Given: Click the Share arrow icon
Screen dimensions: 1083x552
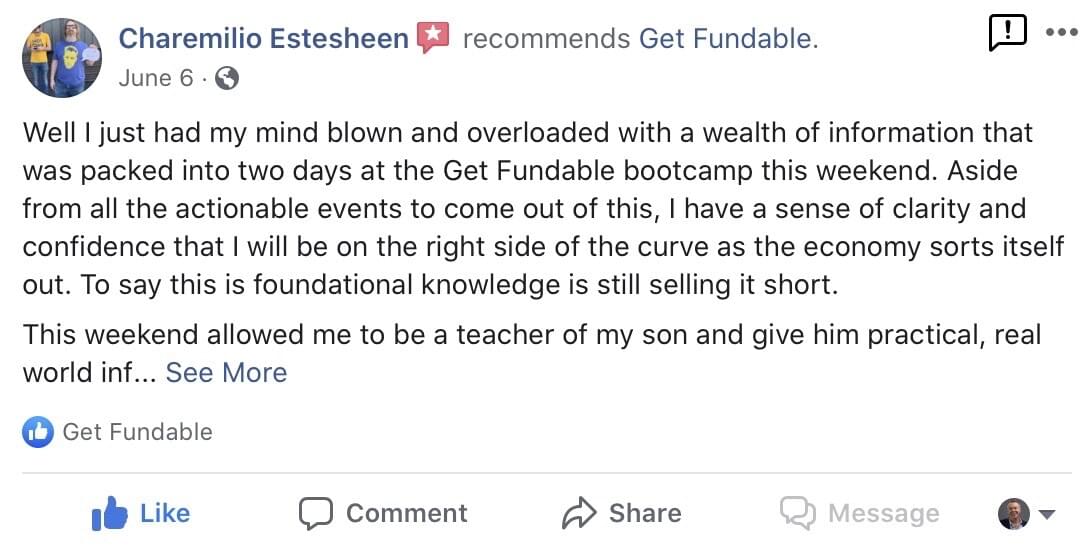Looking at the screenshot, I should [579, 513].
